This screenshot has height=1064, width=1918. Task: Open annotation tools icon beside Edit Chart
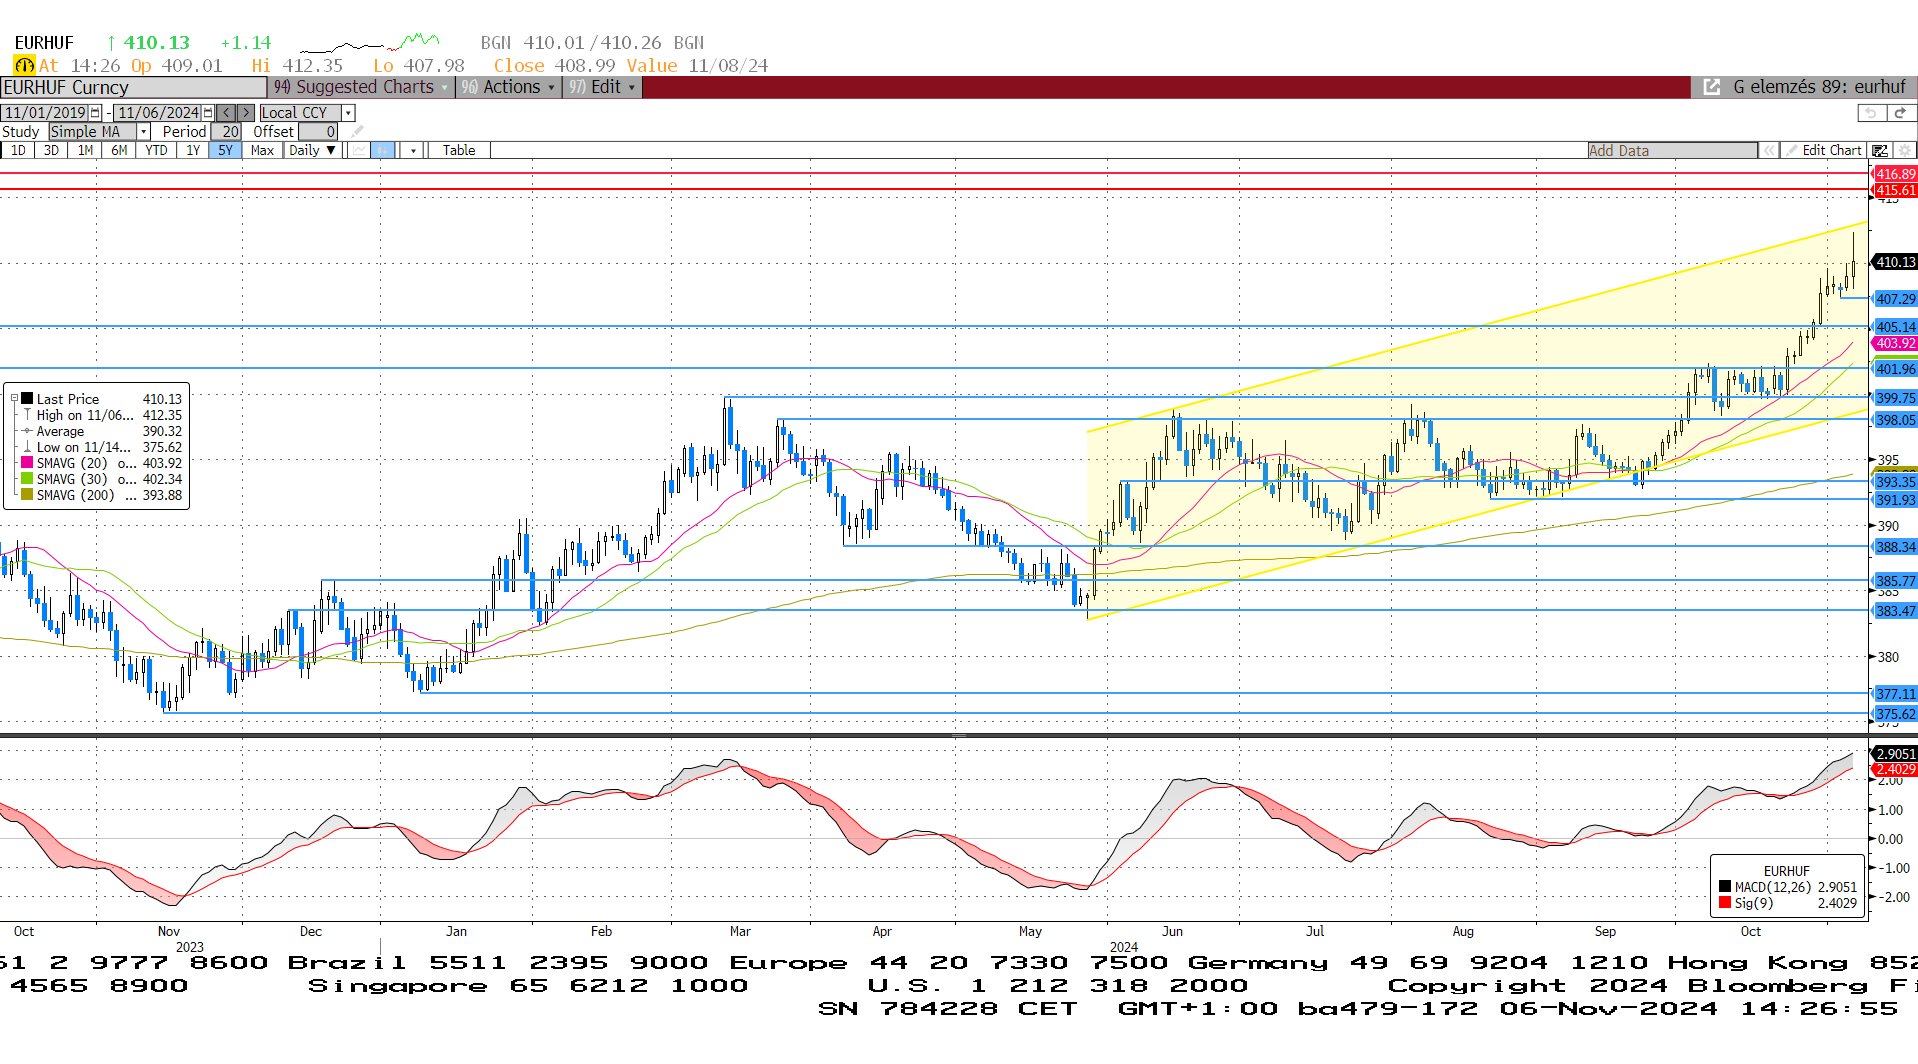click(1880, 150)
